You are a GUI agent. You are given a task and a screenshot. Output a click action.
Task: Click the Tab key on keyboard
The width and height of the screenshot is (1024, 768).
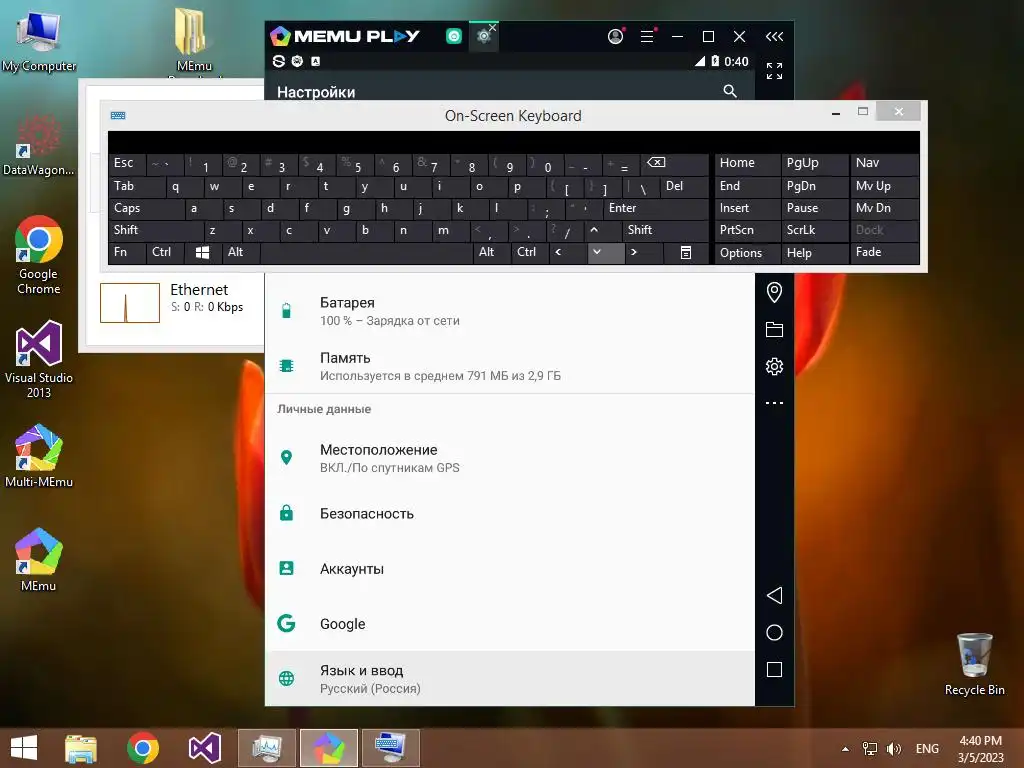(x=136, y=187)
